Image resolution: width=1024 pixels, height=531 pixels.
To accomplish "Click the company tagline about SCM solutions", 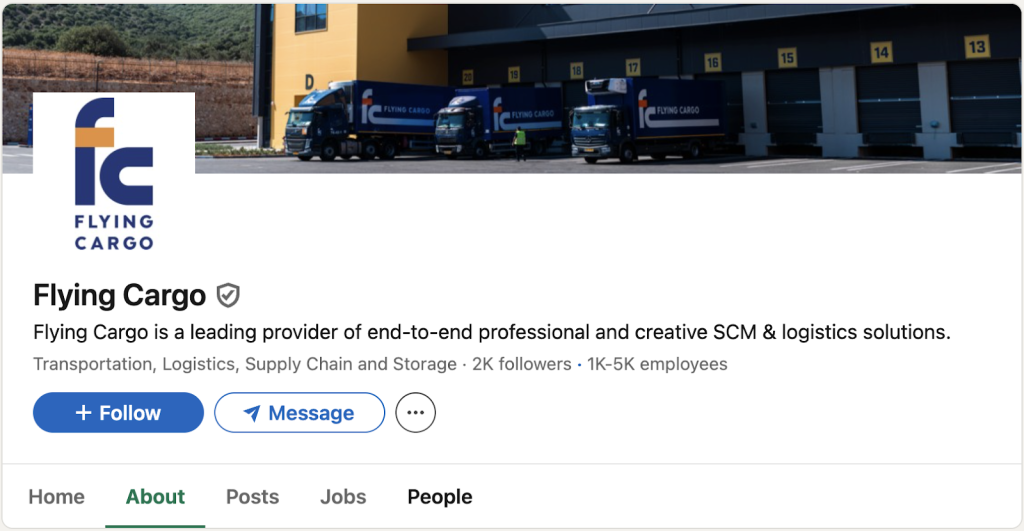I will tap(491, 332).
